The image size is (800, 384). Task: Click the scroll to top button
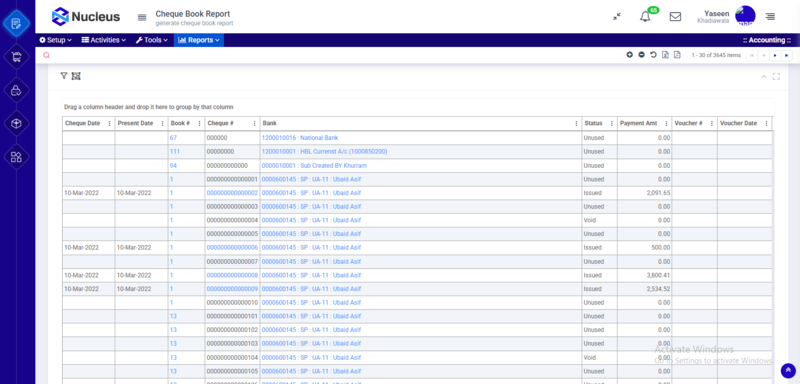(x=788, y=371)
